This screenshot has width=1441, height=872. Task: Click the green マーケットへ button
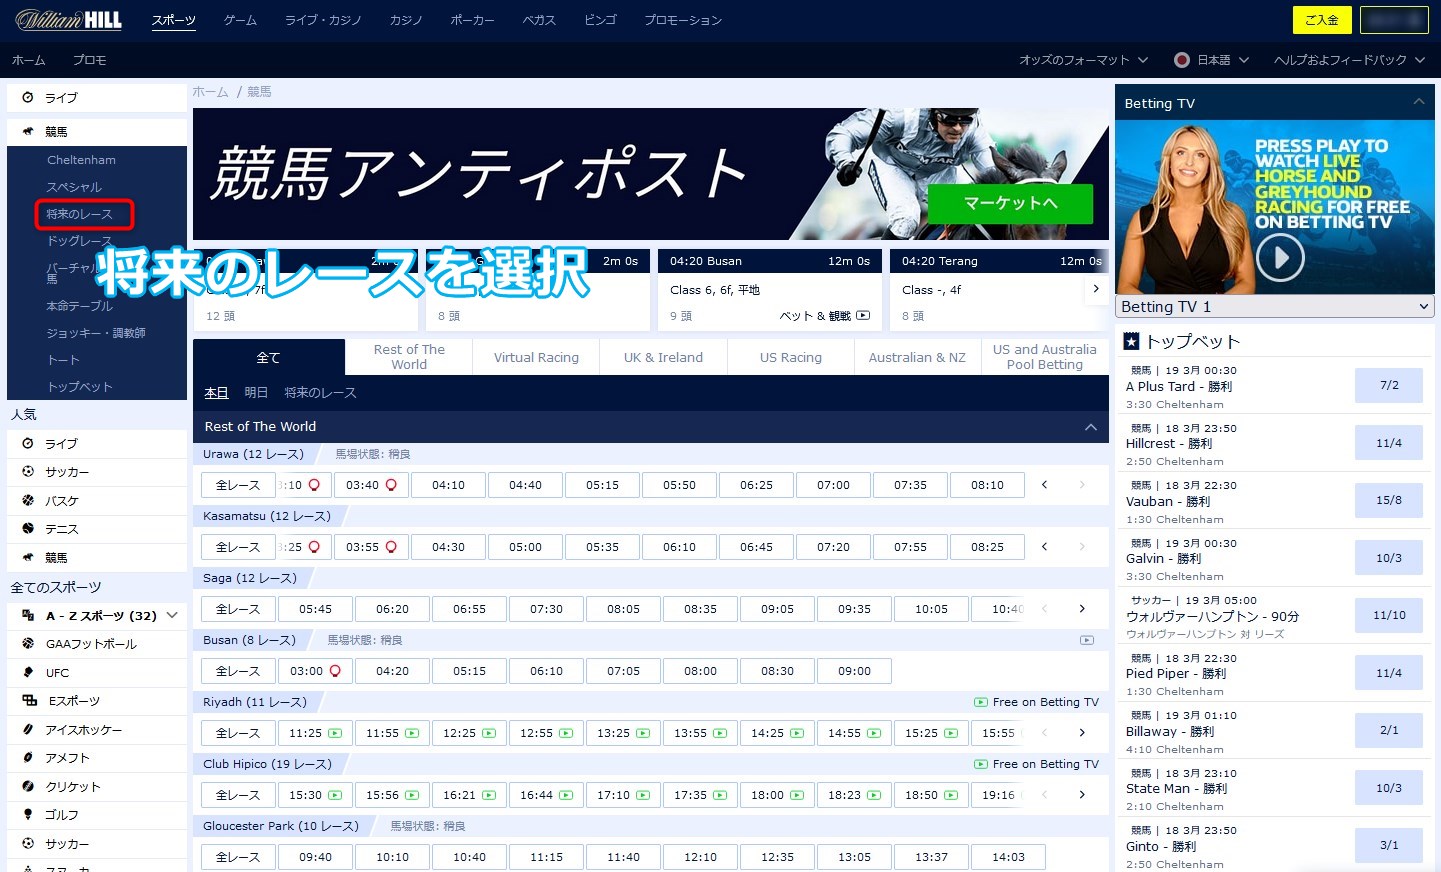click(x=1010, y=204)
